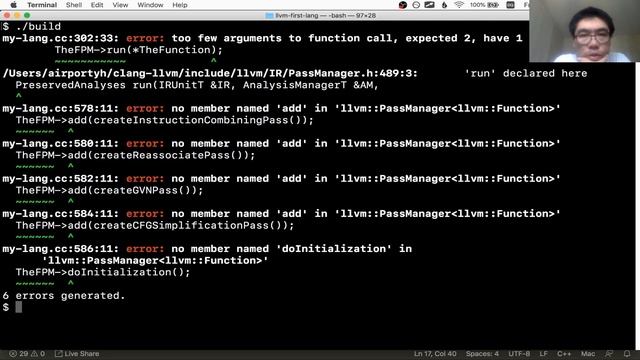Image resolution: width=640 pixels, height=360 pixels.
Task: Click the './build' command text
Action: pos(38,27)
